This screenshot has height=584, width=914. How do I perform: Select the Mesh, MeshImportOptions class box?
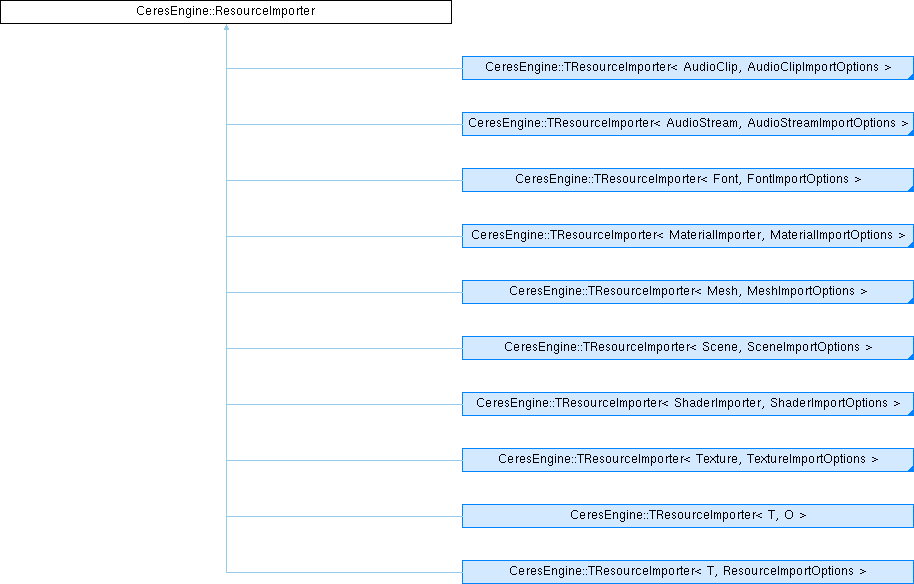pyautogui.click(x=687, y=291)
